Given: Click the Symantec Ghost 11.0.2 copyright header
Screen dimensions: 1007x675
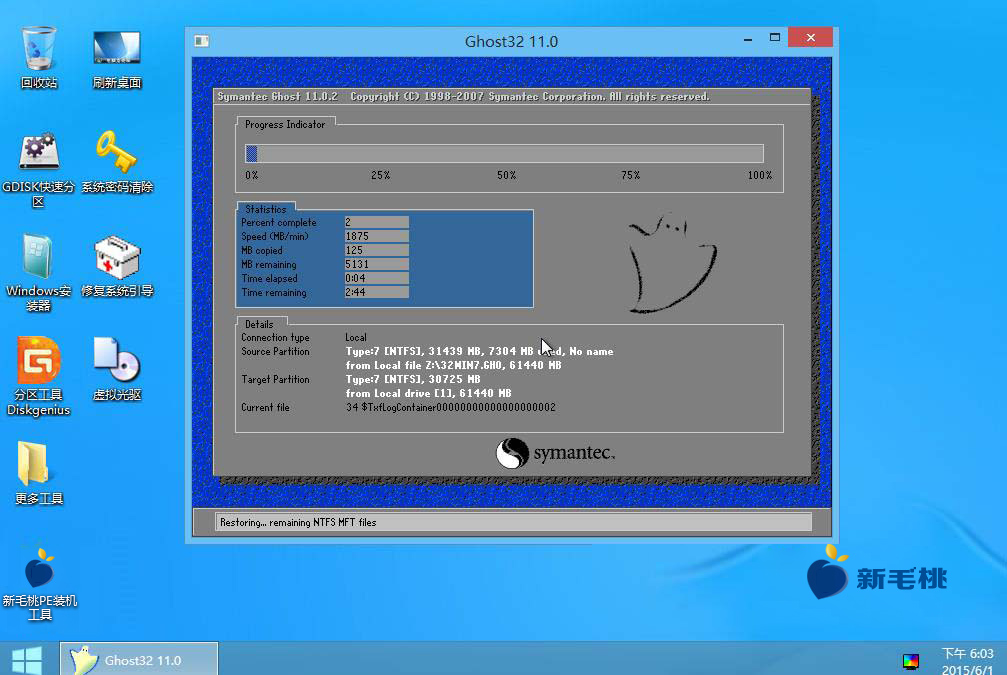Looking at the screenshot, I should coord(463,96).
